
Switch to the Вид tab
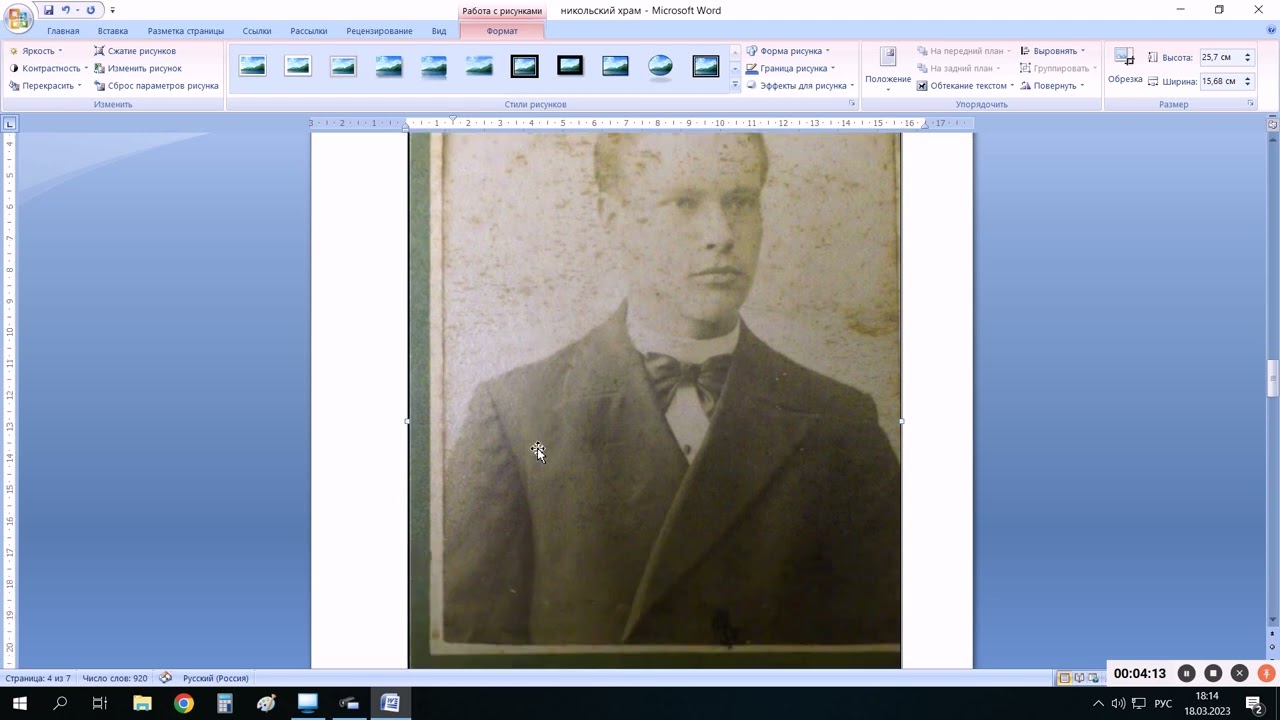coord(439,31)
